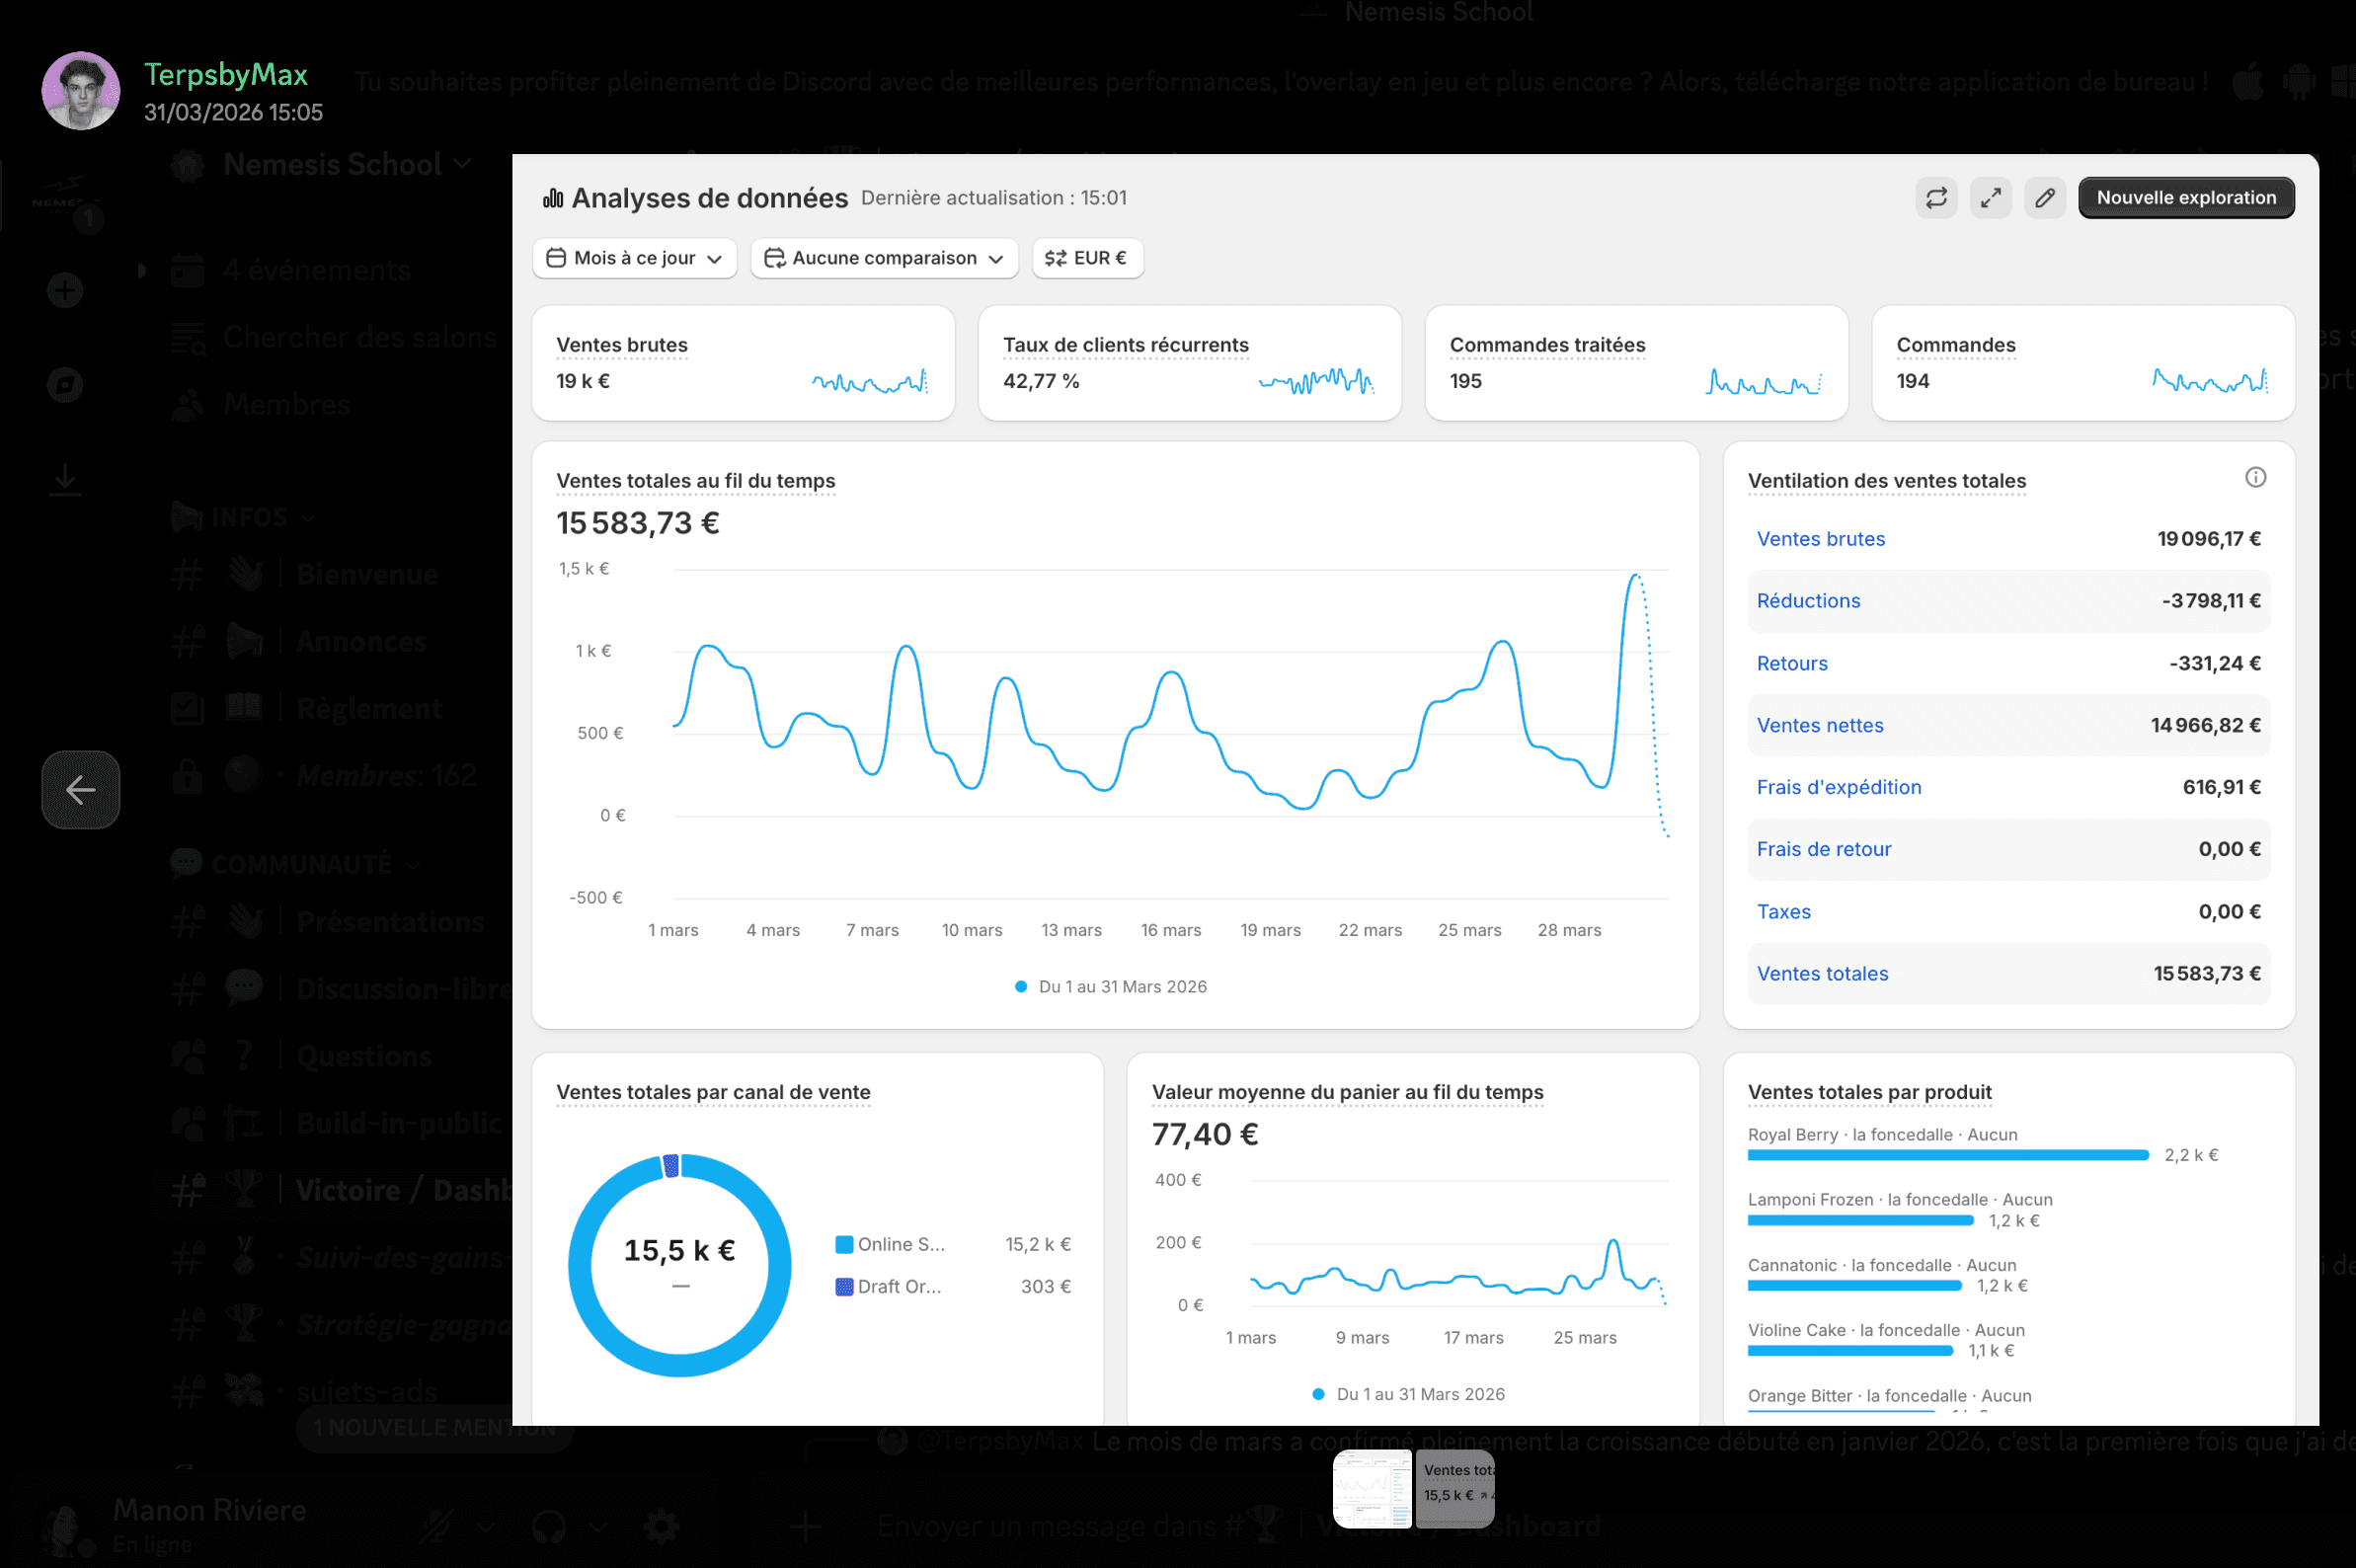Click the Online S... legend color swatch

[844, 1245]
